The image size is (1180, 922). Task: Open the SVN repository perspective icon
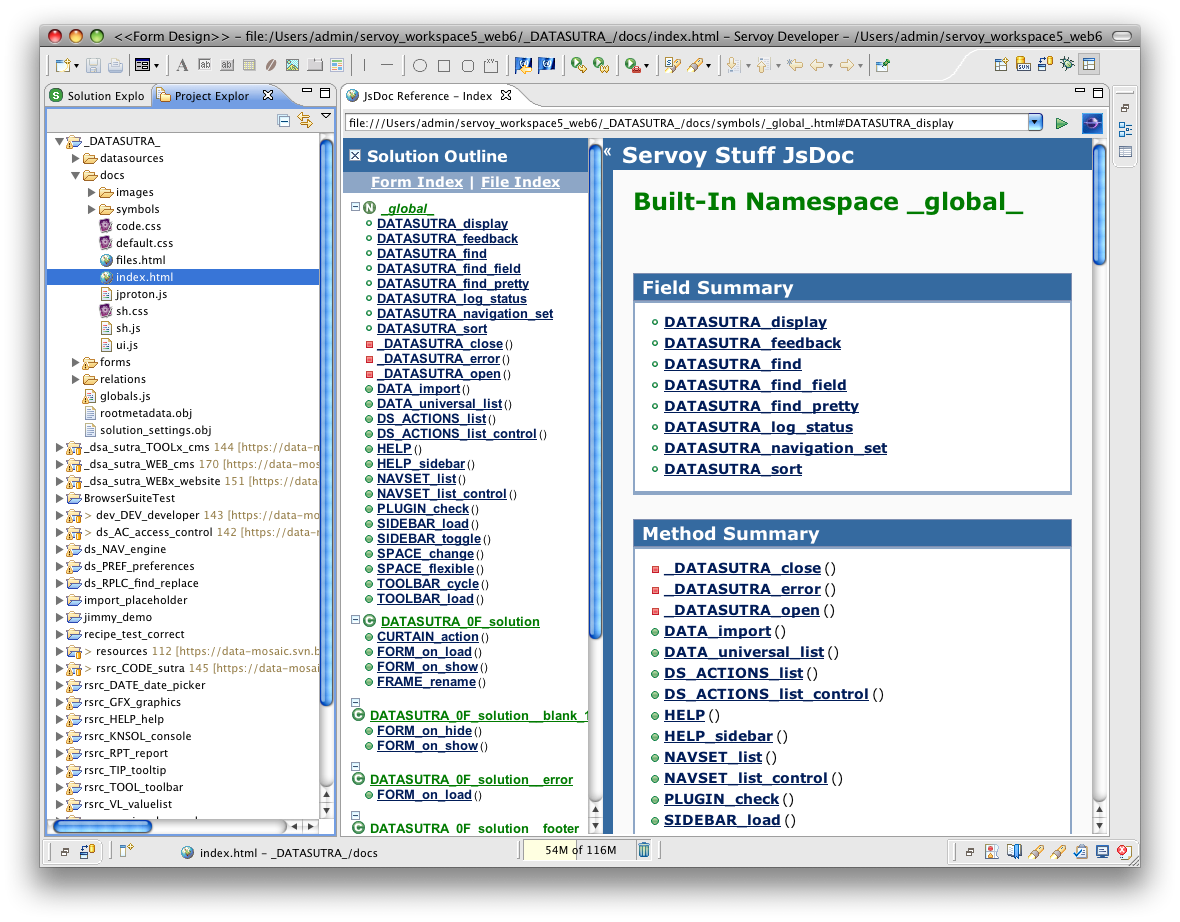[1023, 64]
